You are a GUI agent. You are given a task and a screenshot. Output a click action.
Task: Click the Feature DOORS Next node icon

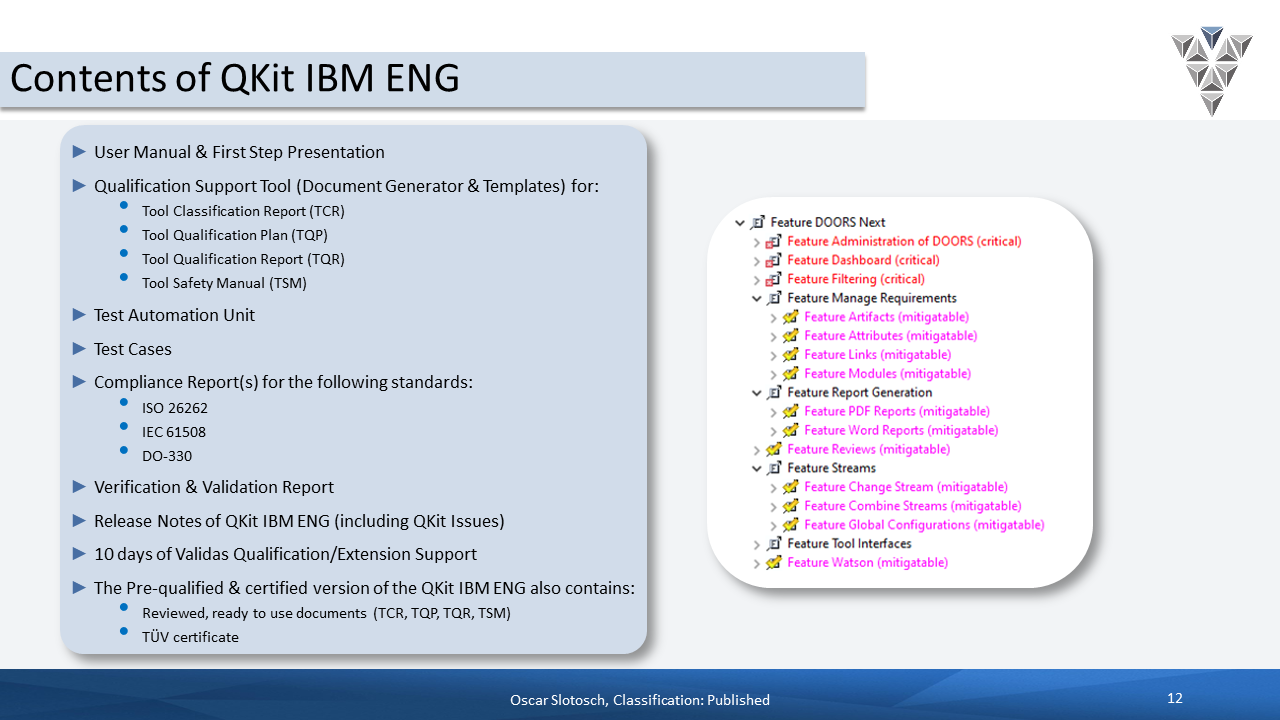(x=757, y=222)
